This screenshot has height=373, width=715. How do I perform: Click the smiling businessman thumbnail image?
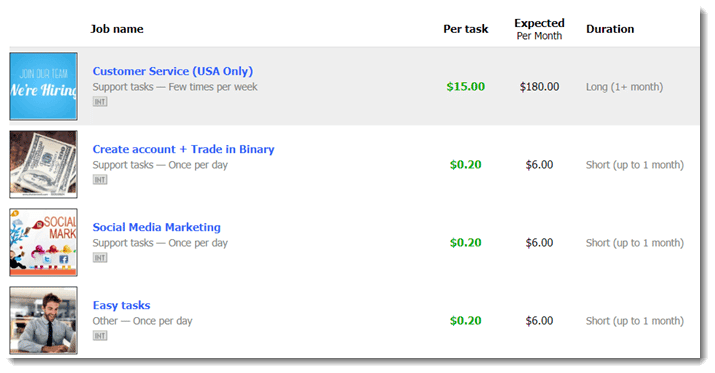(43, 320)
